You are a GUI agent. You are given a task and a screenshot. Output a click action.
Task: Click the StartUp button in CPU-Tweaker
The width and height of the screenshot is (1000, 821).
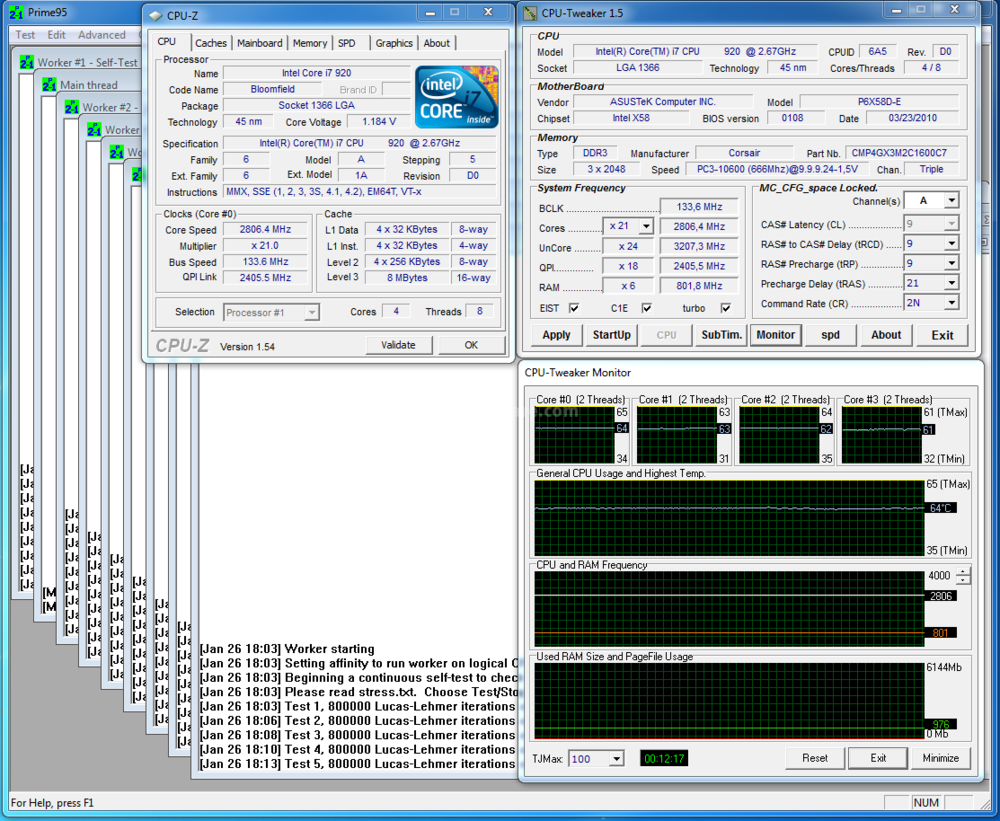pos(611,335)
